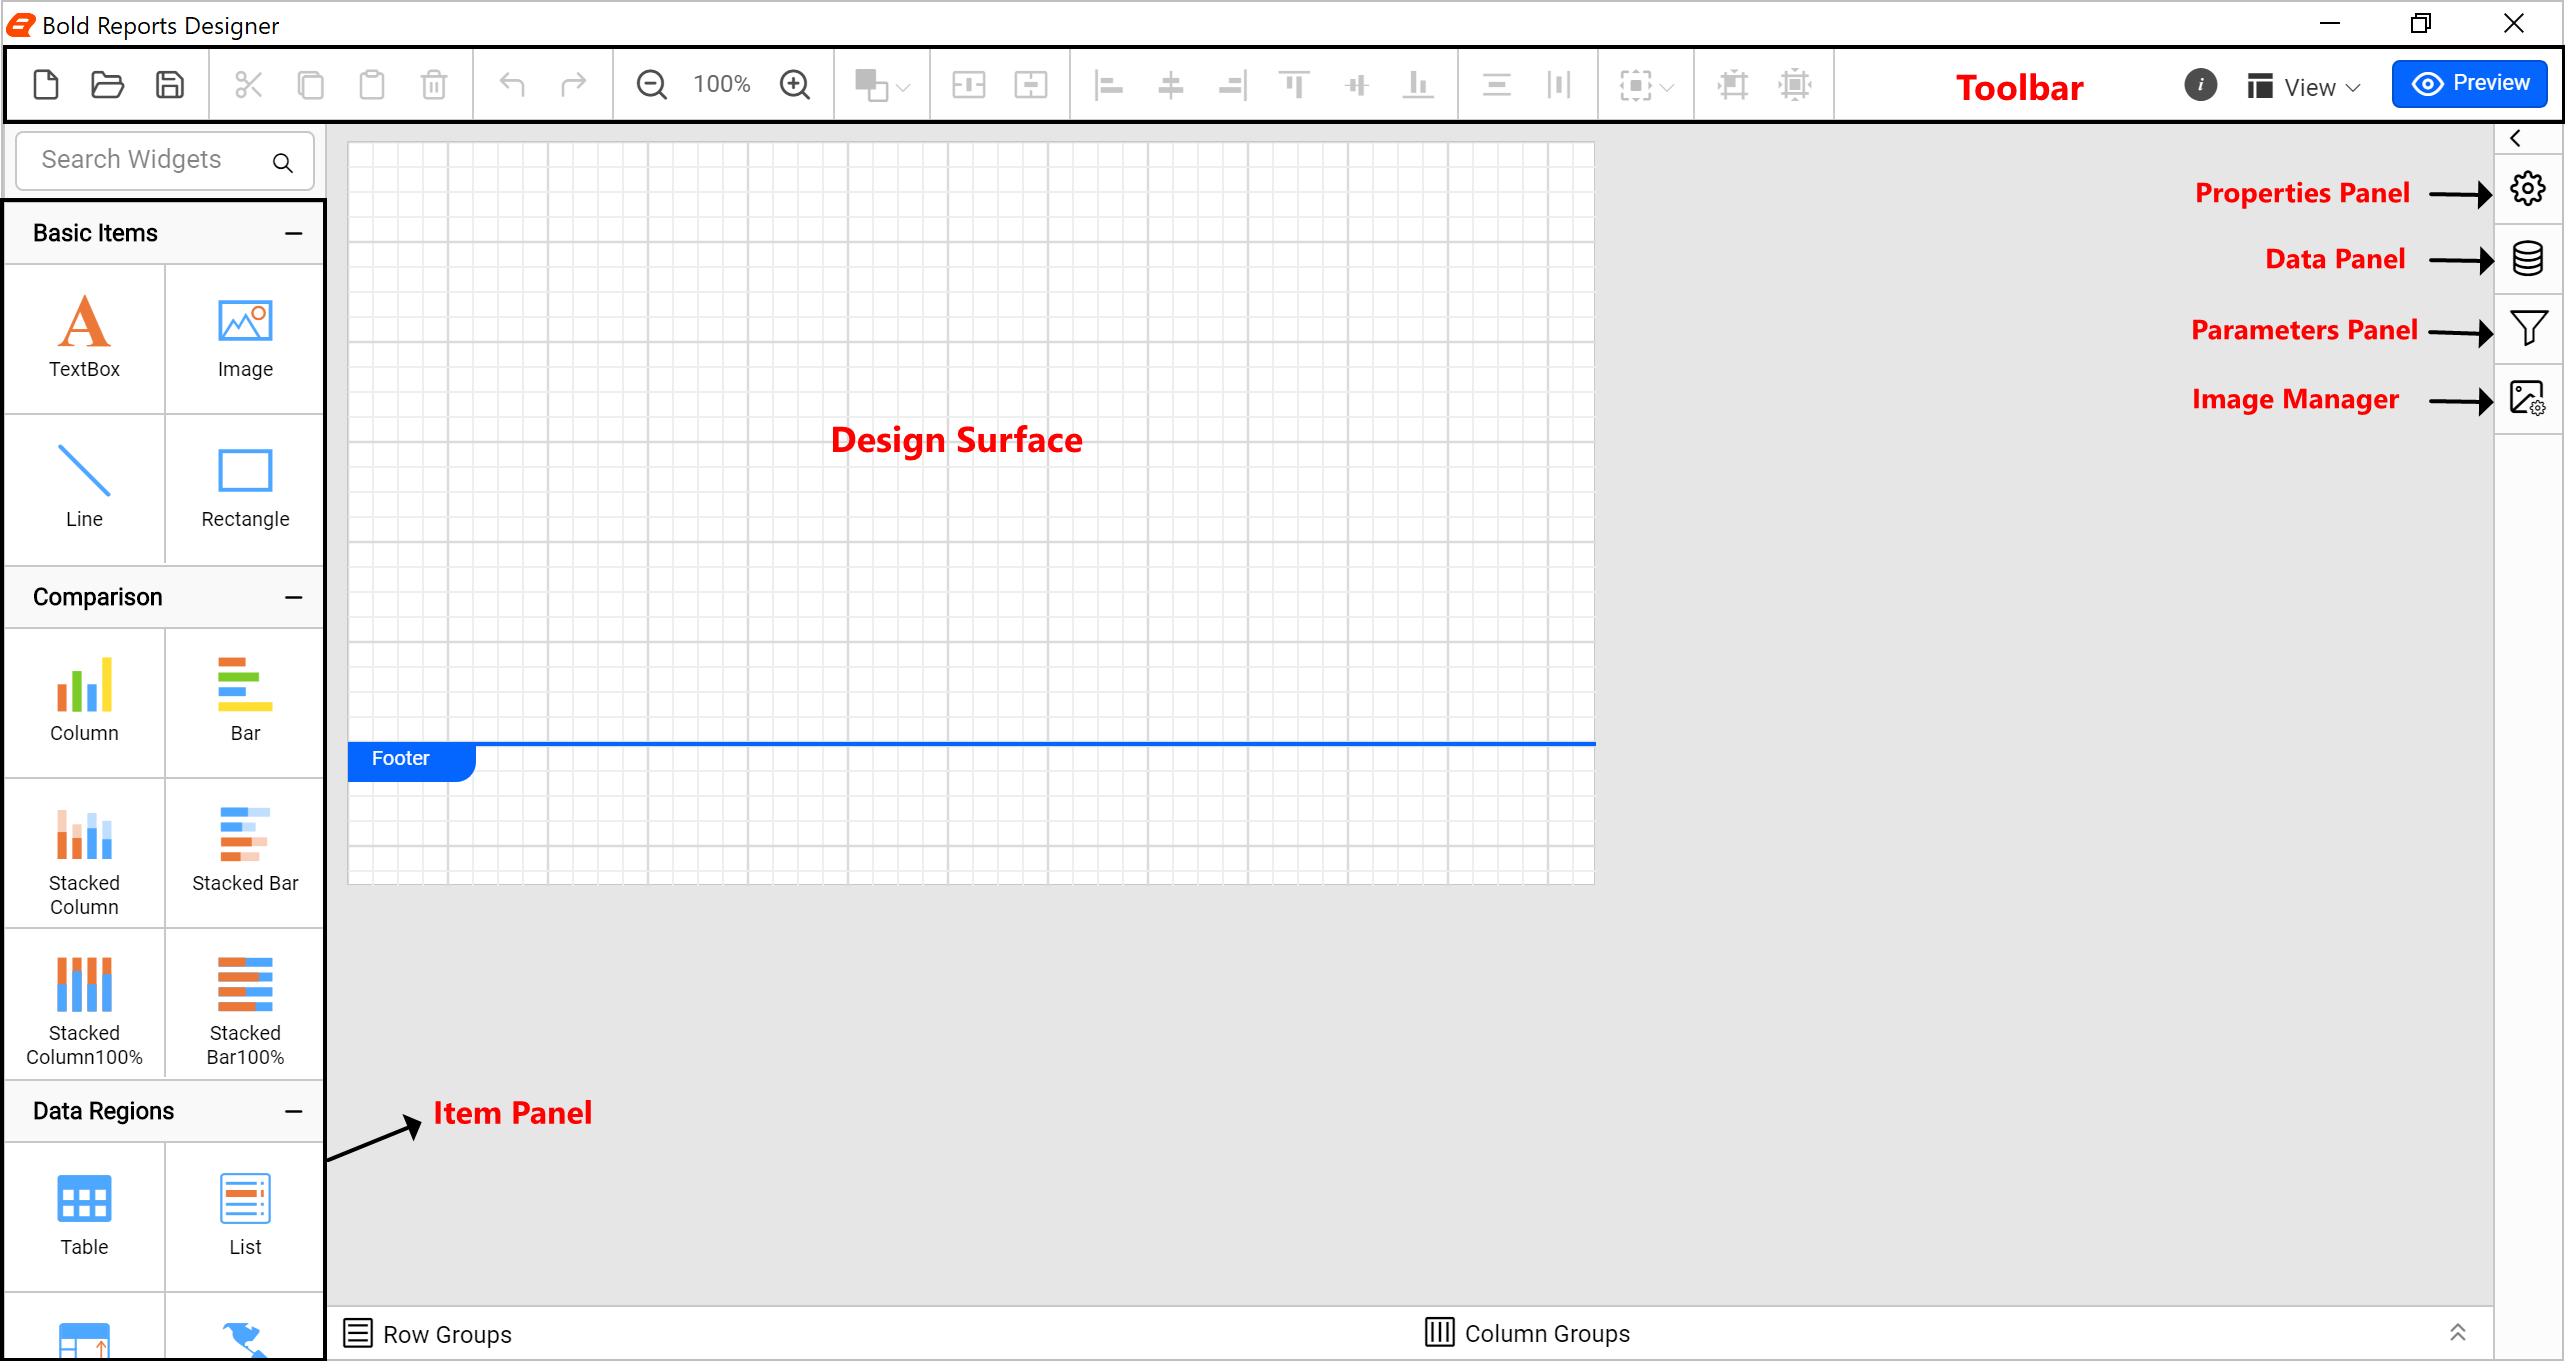Click the 100% zoom level value
Viewport: 2565px width, 1361px height.
point(722,85)
